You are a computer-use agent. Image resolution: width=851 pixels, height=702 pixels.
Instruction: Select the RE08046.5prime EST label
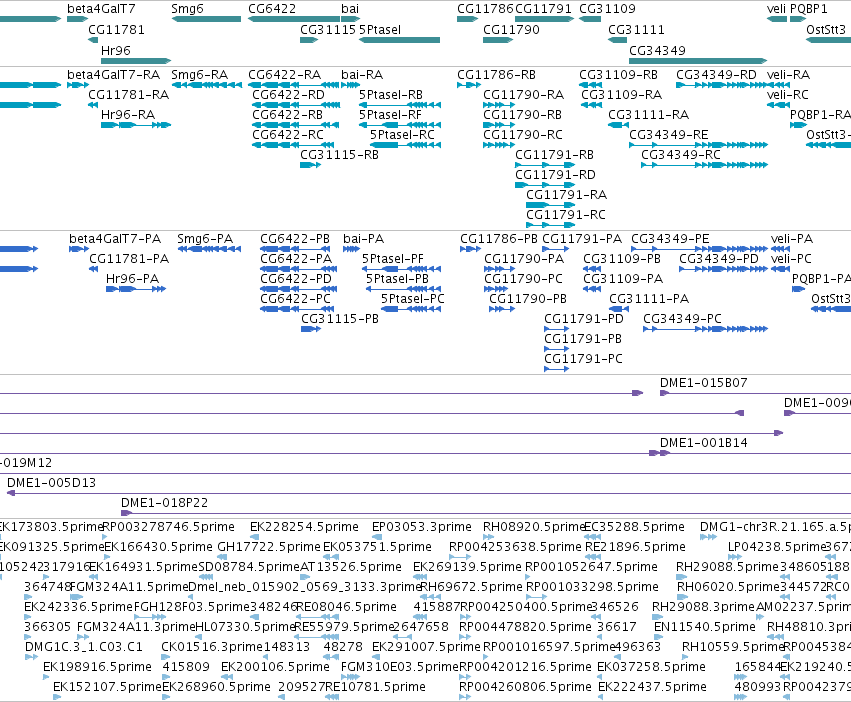[x=347, y=607]
